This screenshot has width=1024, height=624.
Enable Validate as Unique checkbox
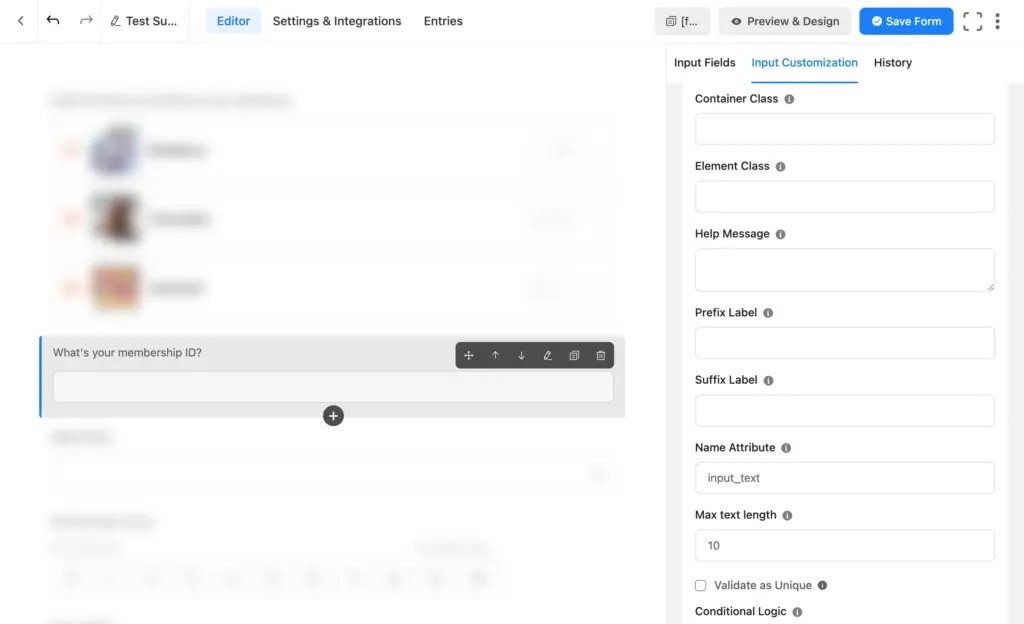click(x=701, y=585)
